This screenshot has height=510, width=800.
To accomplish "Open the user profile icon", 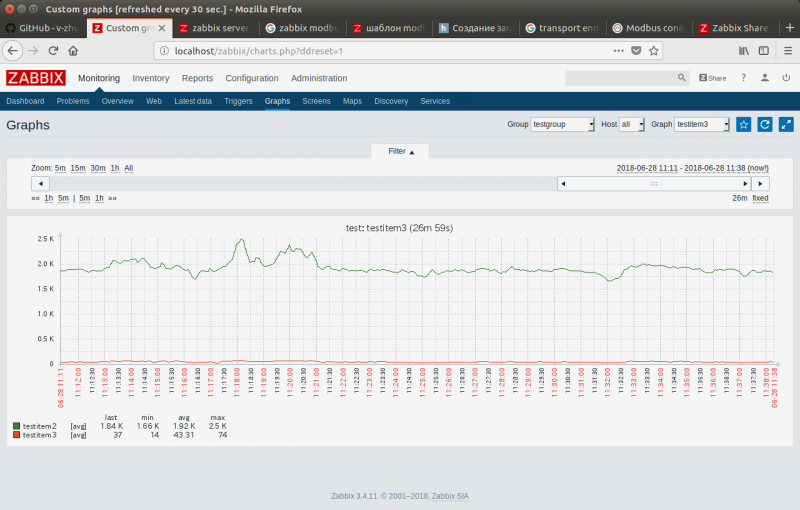I will [765, 77].
